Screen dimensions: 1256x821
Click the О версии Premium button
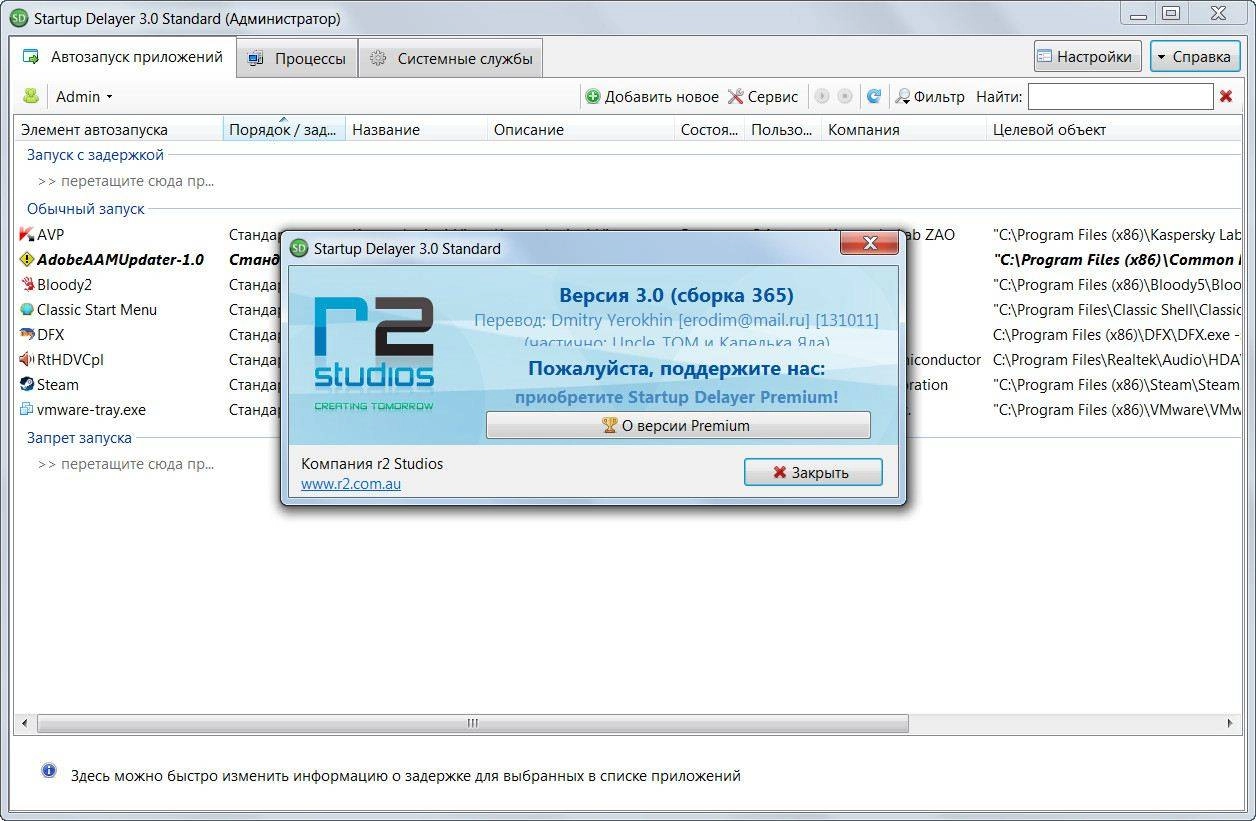coord(678,425)
